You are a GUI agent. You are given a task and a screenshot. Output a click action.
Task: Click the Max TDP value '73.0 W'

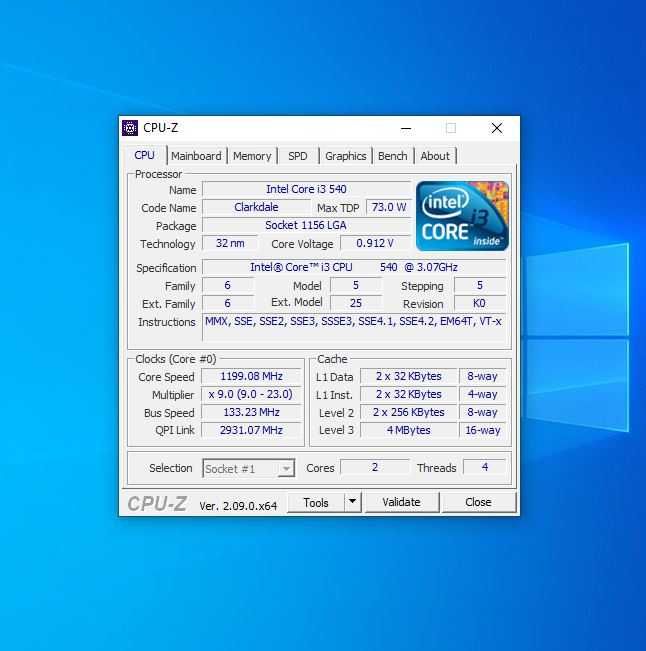coord(389,207)
